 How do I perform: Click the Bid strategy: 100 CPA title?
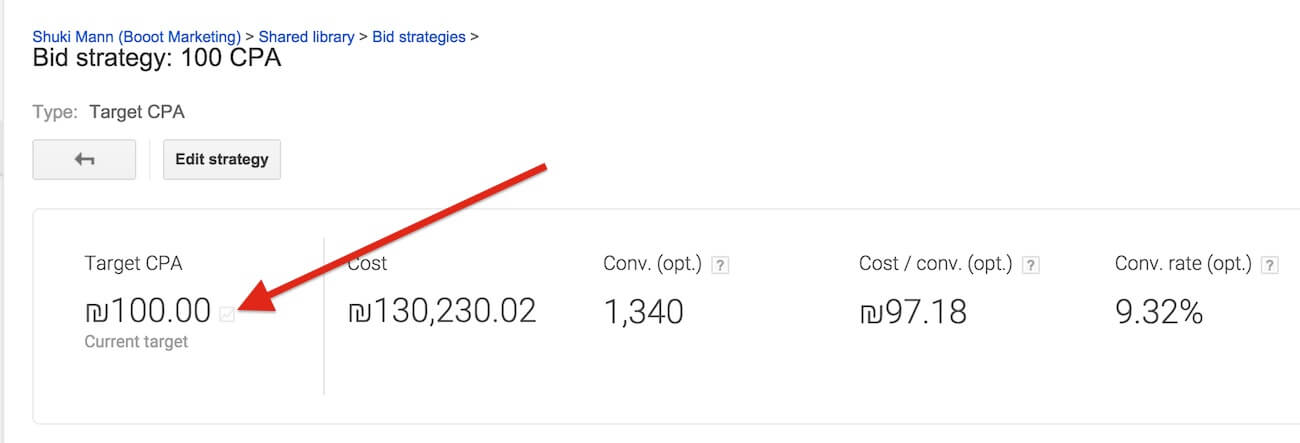pos(157,58)
